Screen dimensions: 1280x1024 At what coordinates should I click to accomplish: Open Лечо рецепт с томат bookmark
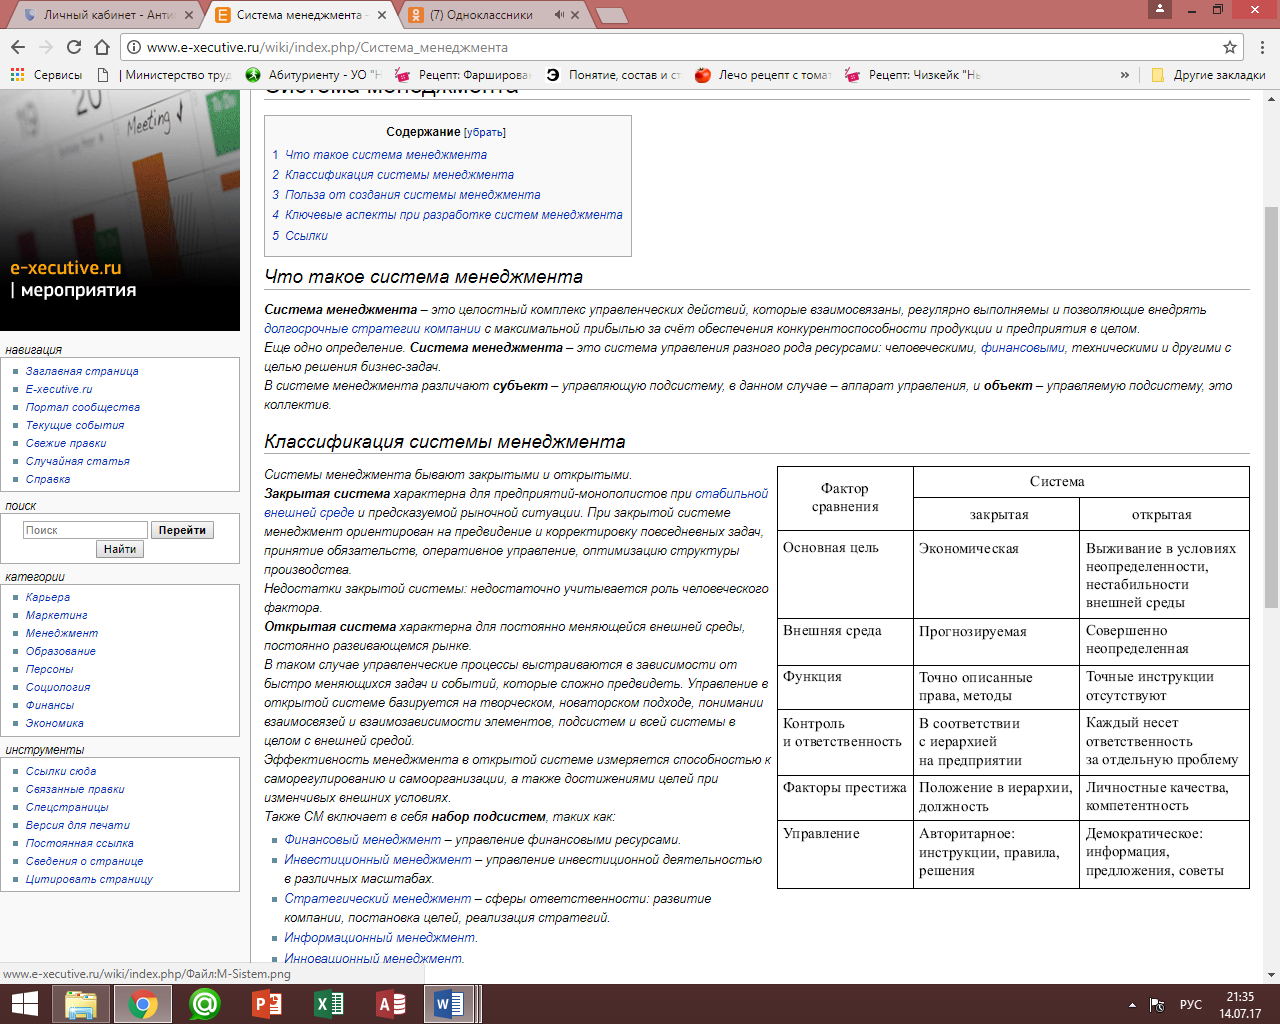(763, 75)
